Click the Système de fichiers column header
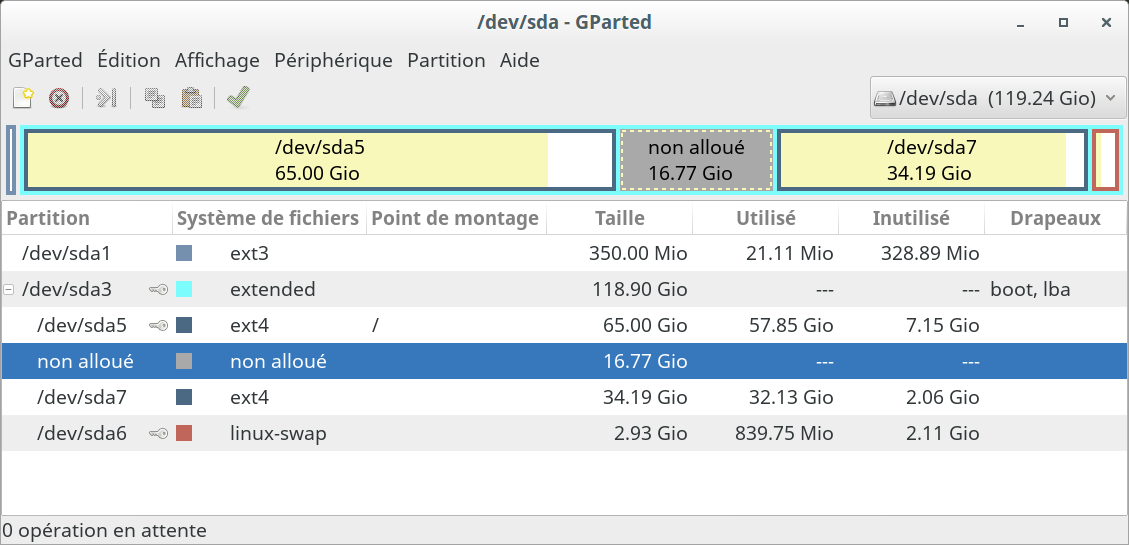 tap(269, 218)
